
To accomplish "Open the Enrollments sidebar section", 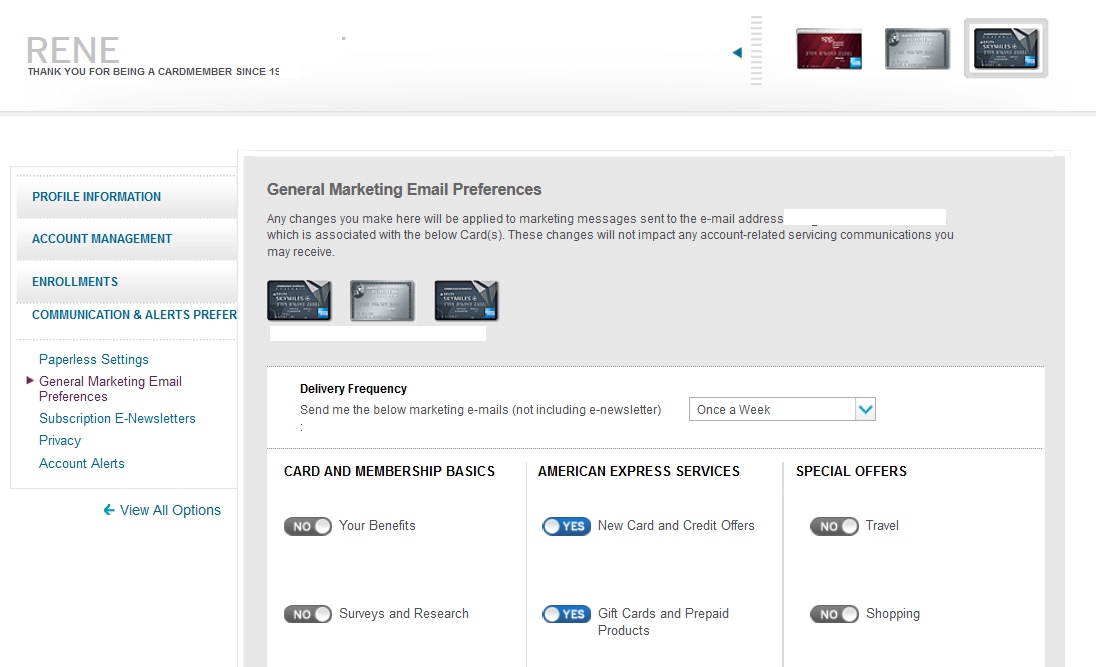I will (x=75, y=282).
